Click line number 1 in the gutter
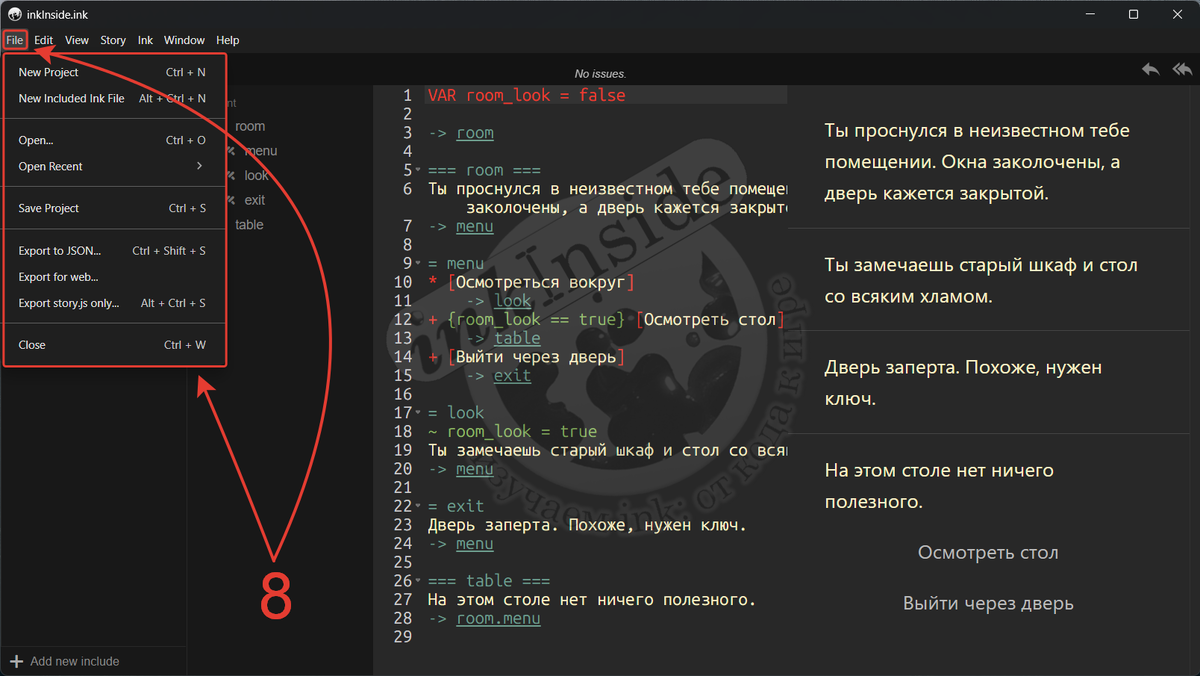Screen dimensions: 1200x676 (407, 96)
